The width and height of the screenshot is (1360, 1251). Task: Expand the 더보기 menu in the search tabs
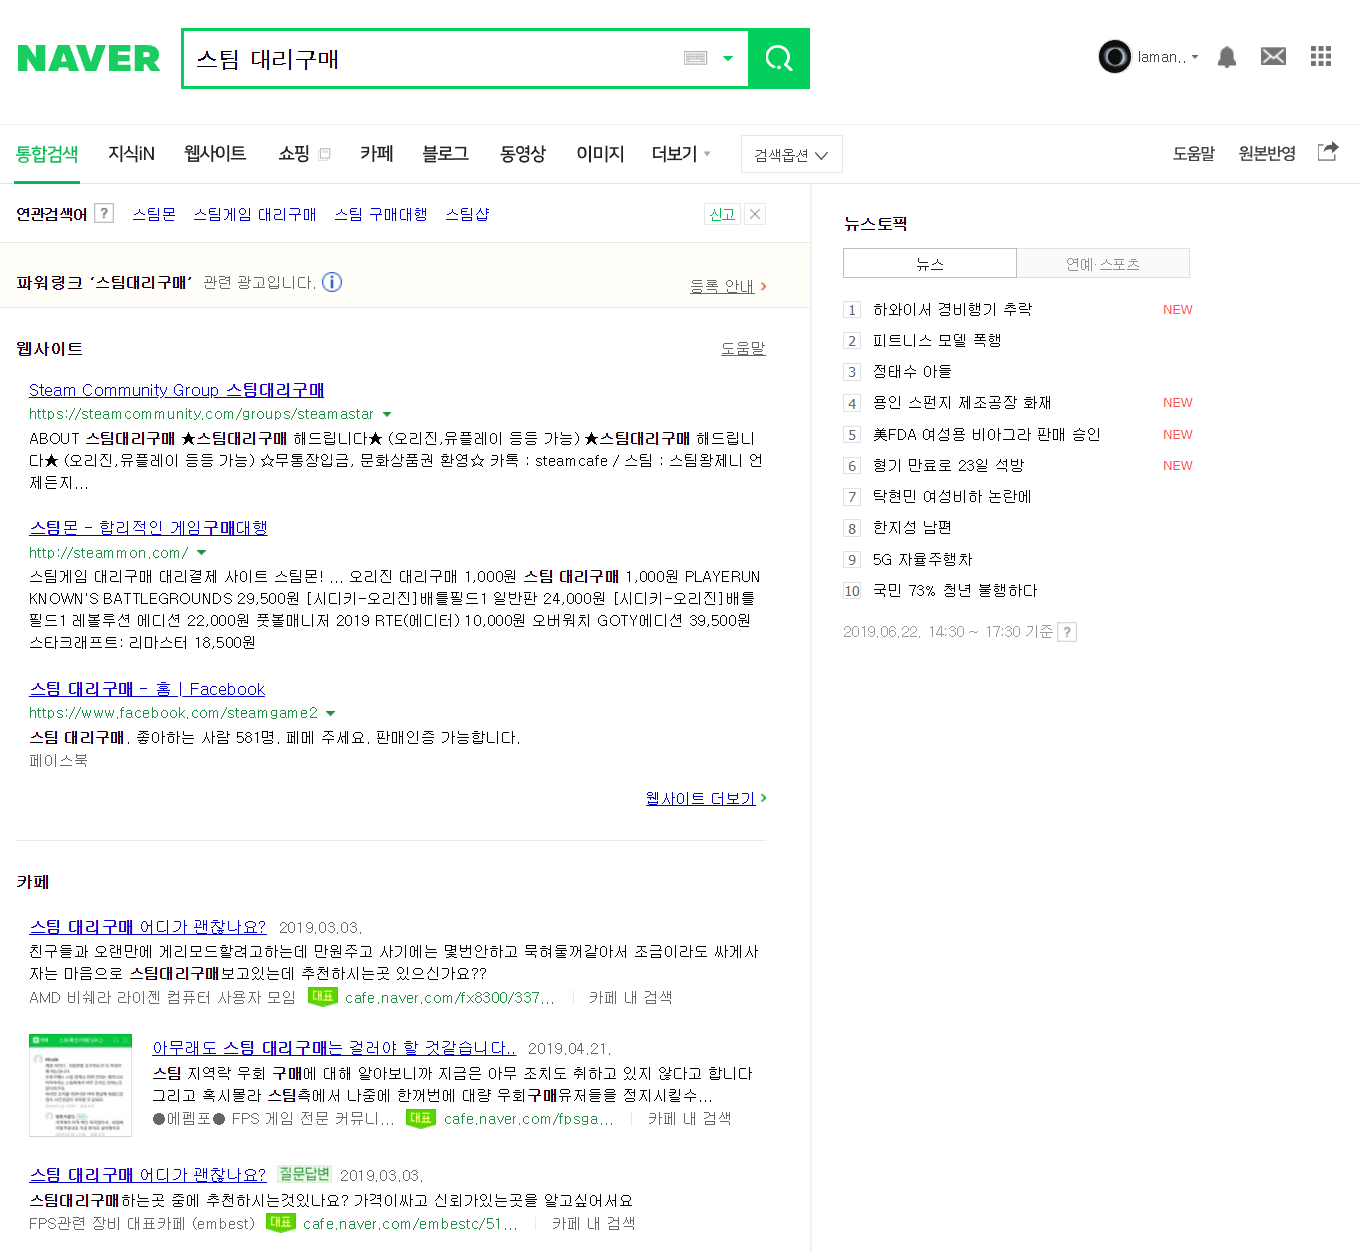coord(681,154)
